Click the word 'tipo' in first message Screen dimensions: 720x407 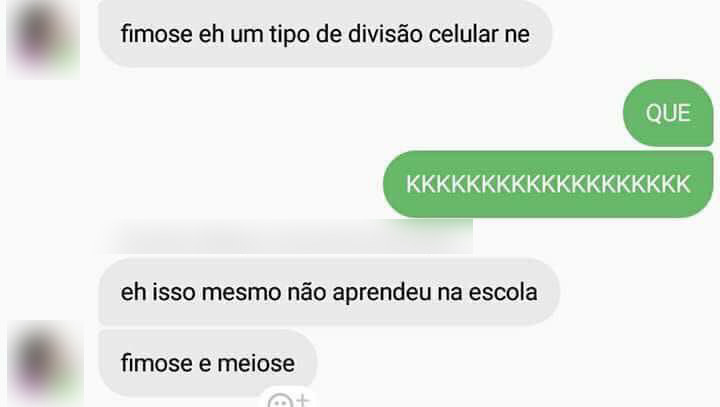pos(289,35)
